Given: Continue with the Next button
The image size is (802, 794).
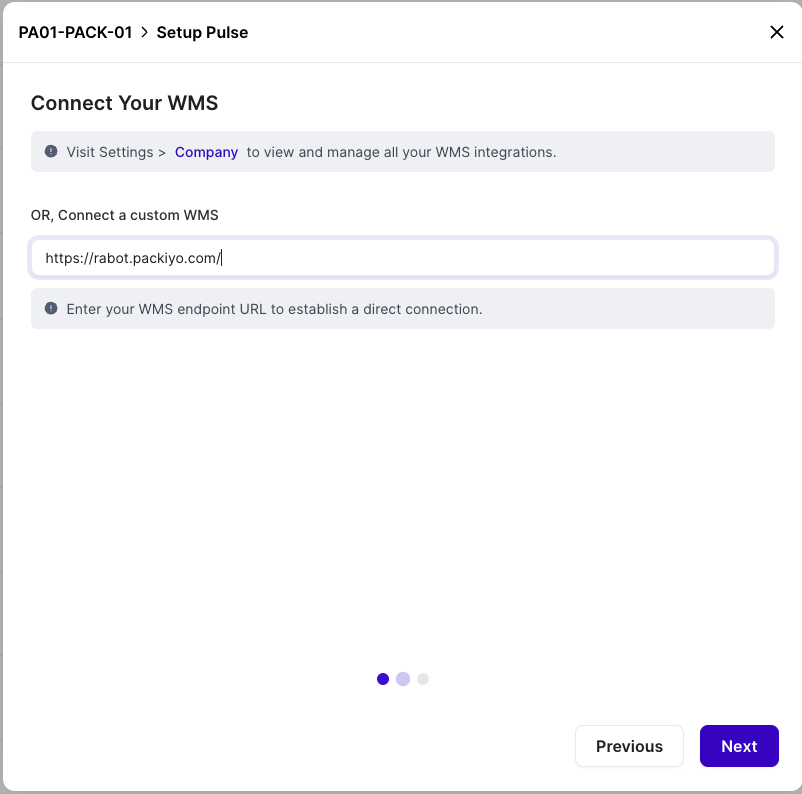Looking at the screenshot, I should [739, 746].
